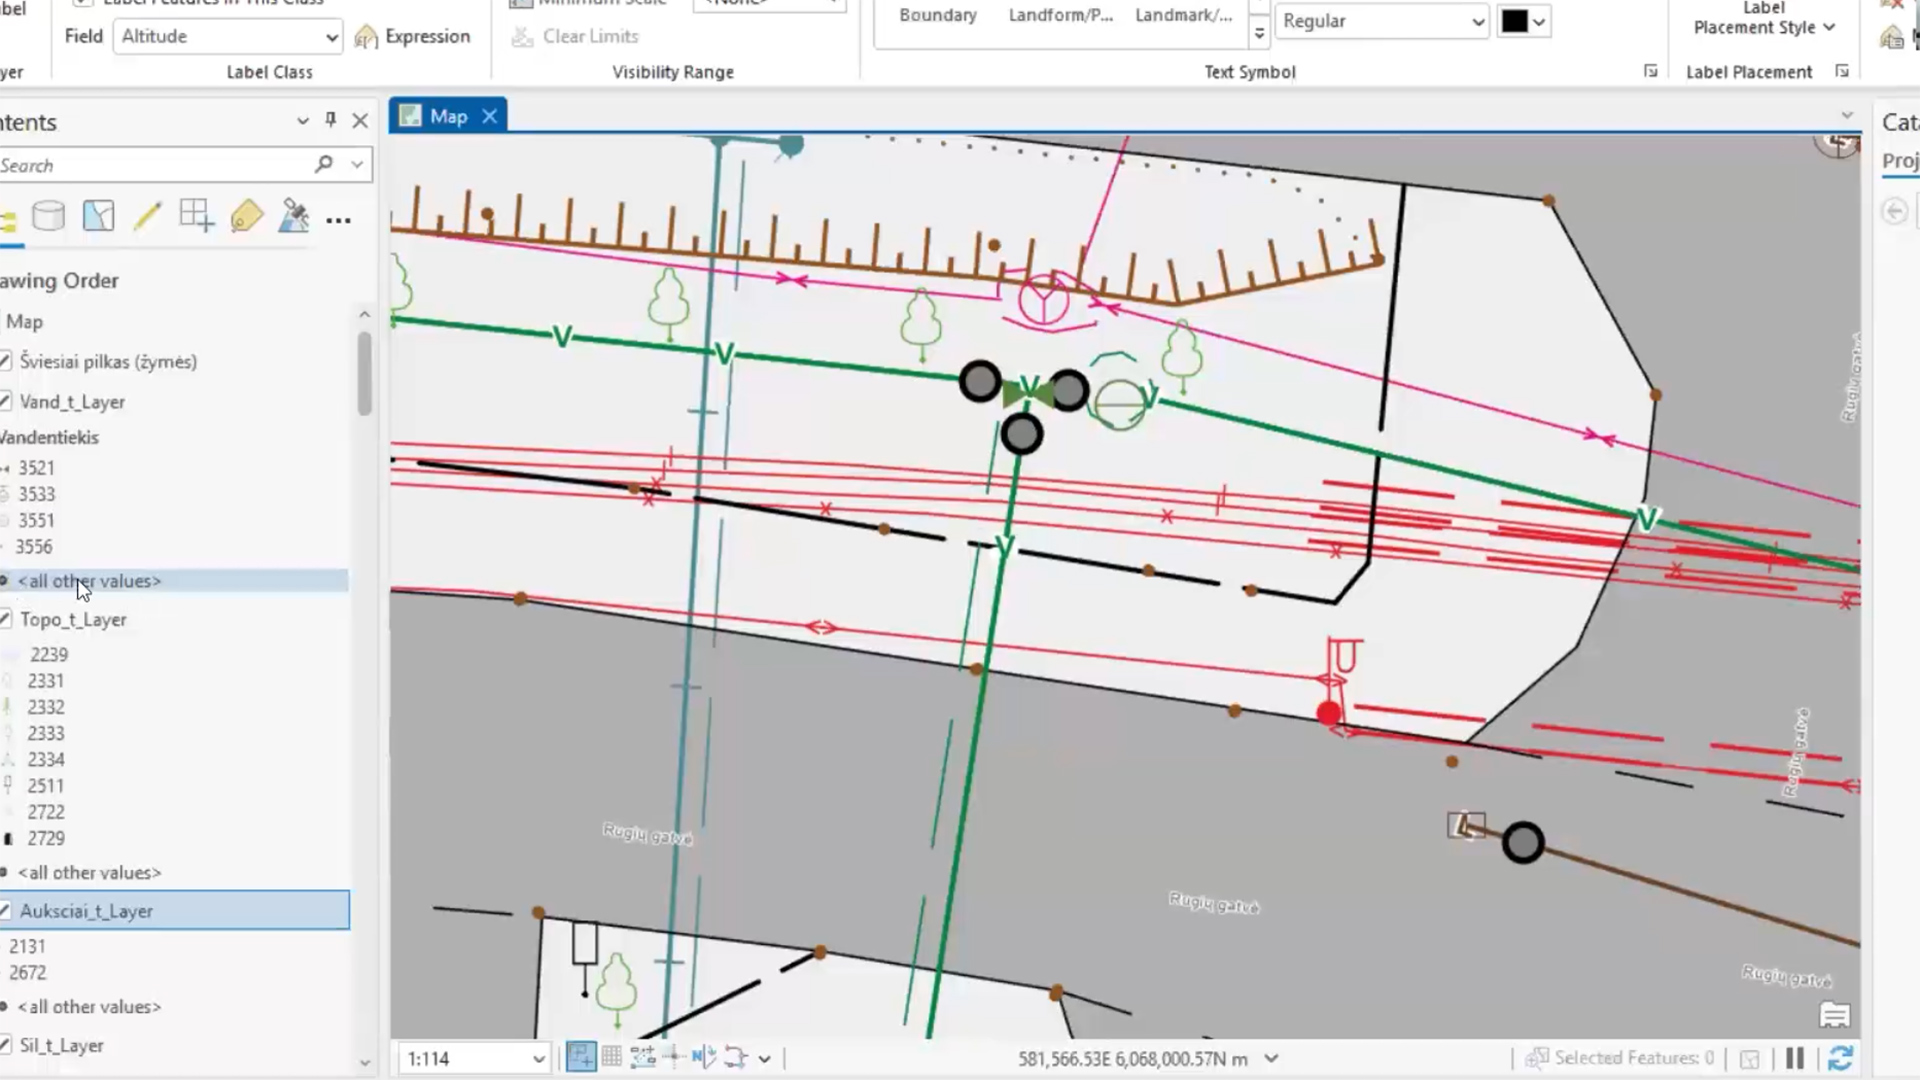Open the Expression builder
The image size is (1920, 1080).
[413, 37]
